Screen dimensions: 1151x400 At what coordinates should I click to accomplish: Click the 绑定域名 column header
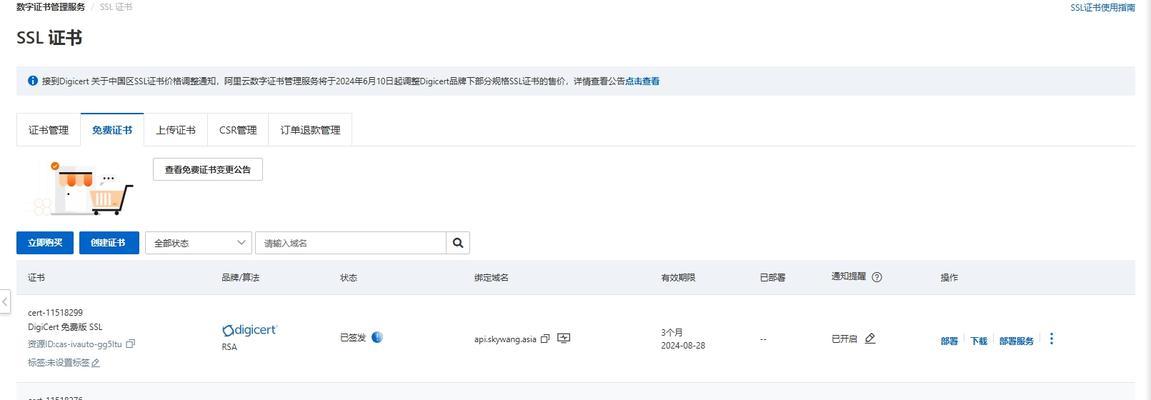pos(492,278)
